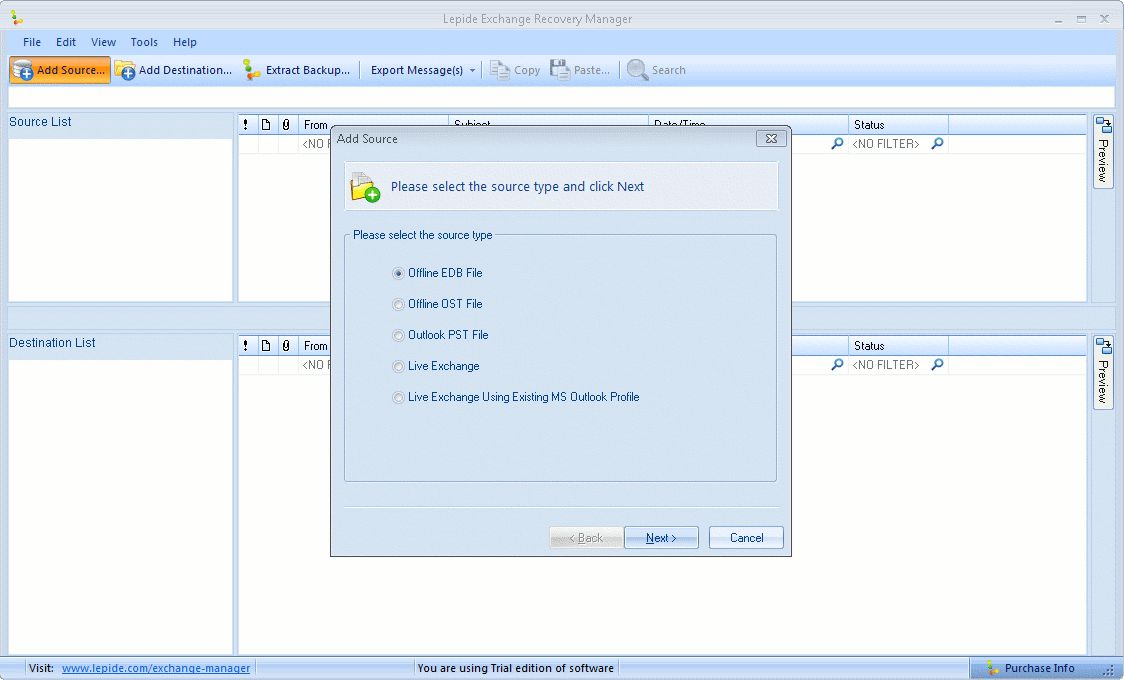Viewport: 1124px width, 680px height.
Task: Click Source list Status filter search icon
Action: pyautogui.click(x=937, y=144)
